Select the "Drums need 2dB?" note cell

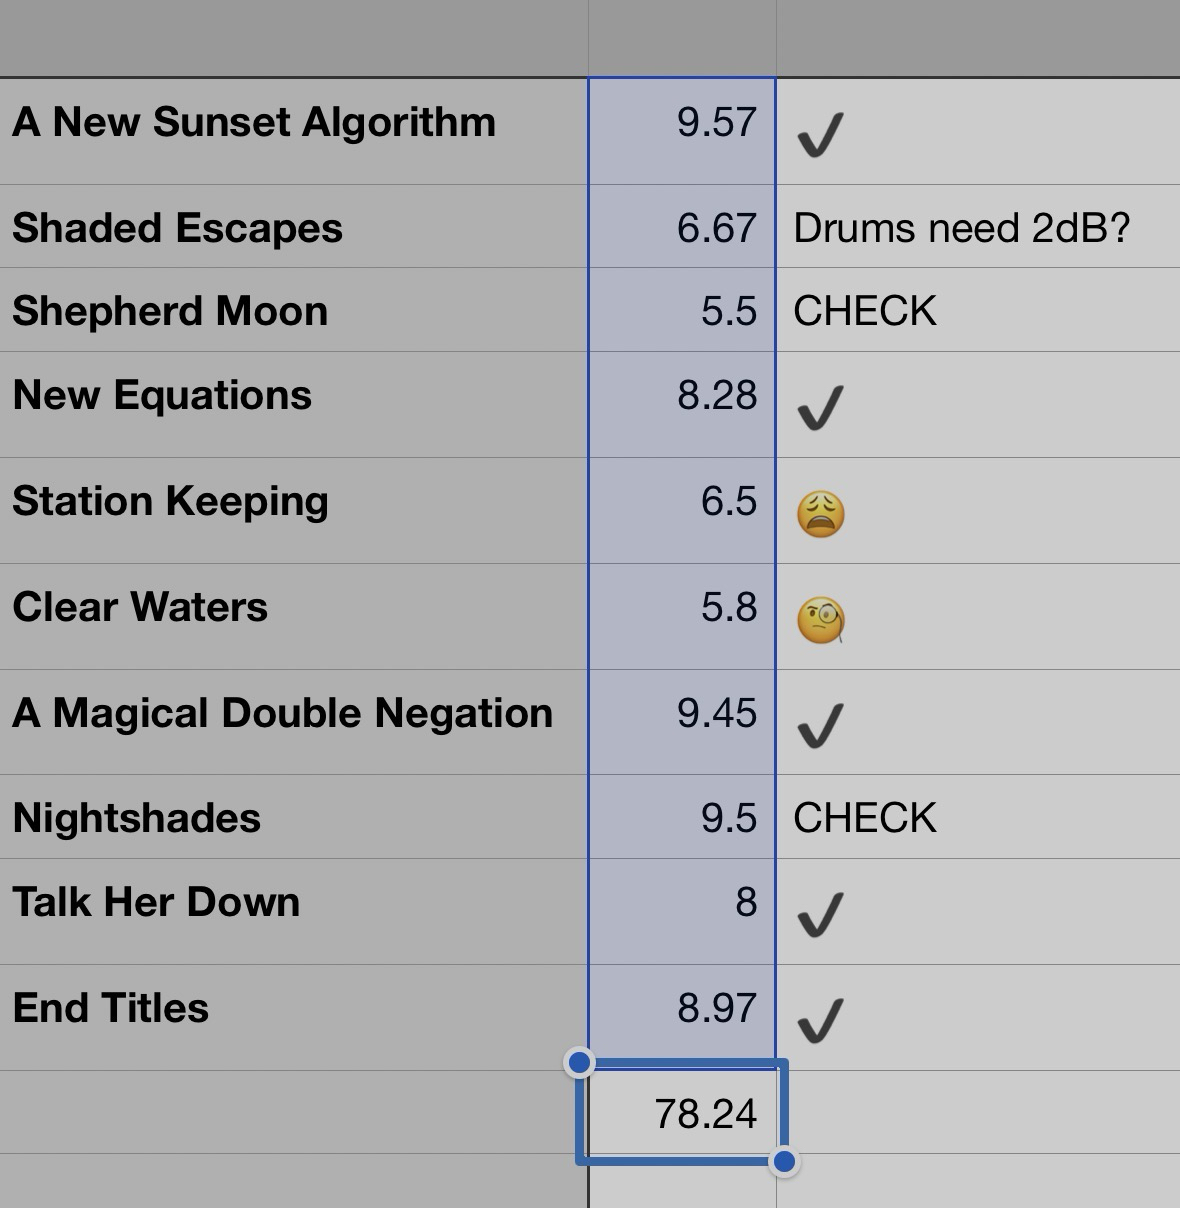coord(961,228)
